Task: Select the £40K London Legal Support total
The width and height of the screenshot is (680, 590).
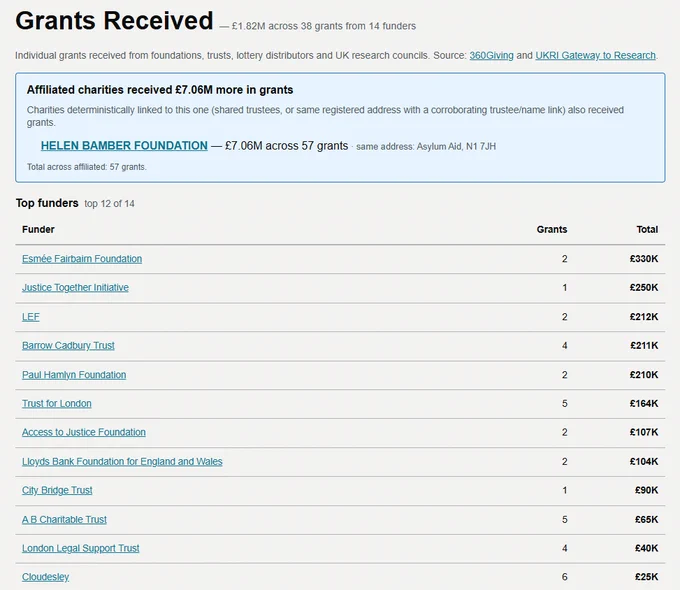Action: pos(647,548)
